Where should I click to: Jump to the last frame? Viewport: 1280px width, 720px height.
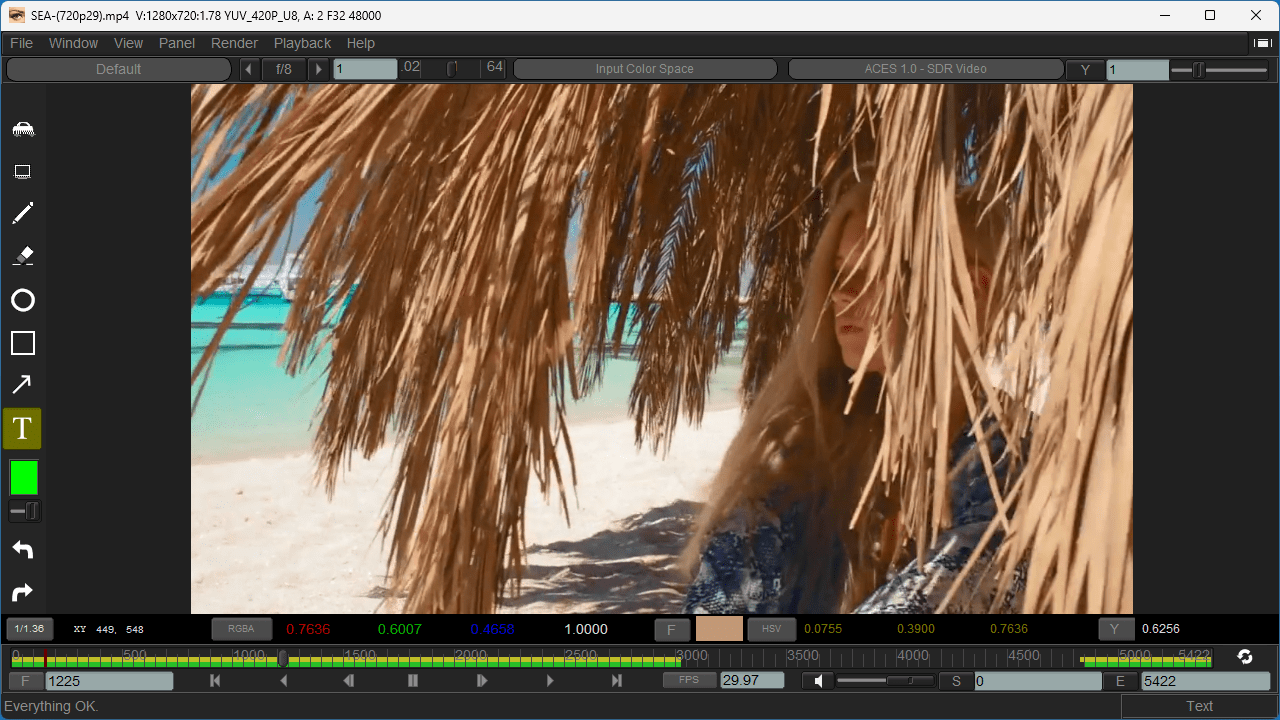(617, 681)
